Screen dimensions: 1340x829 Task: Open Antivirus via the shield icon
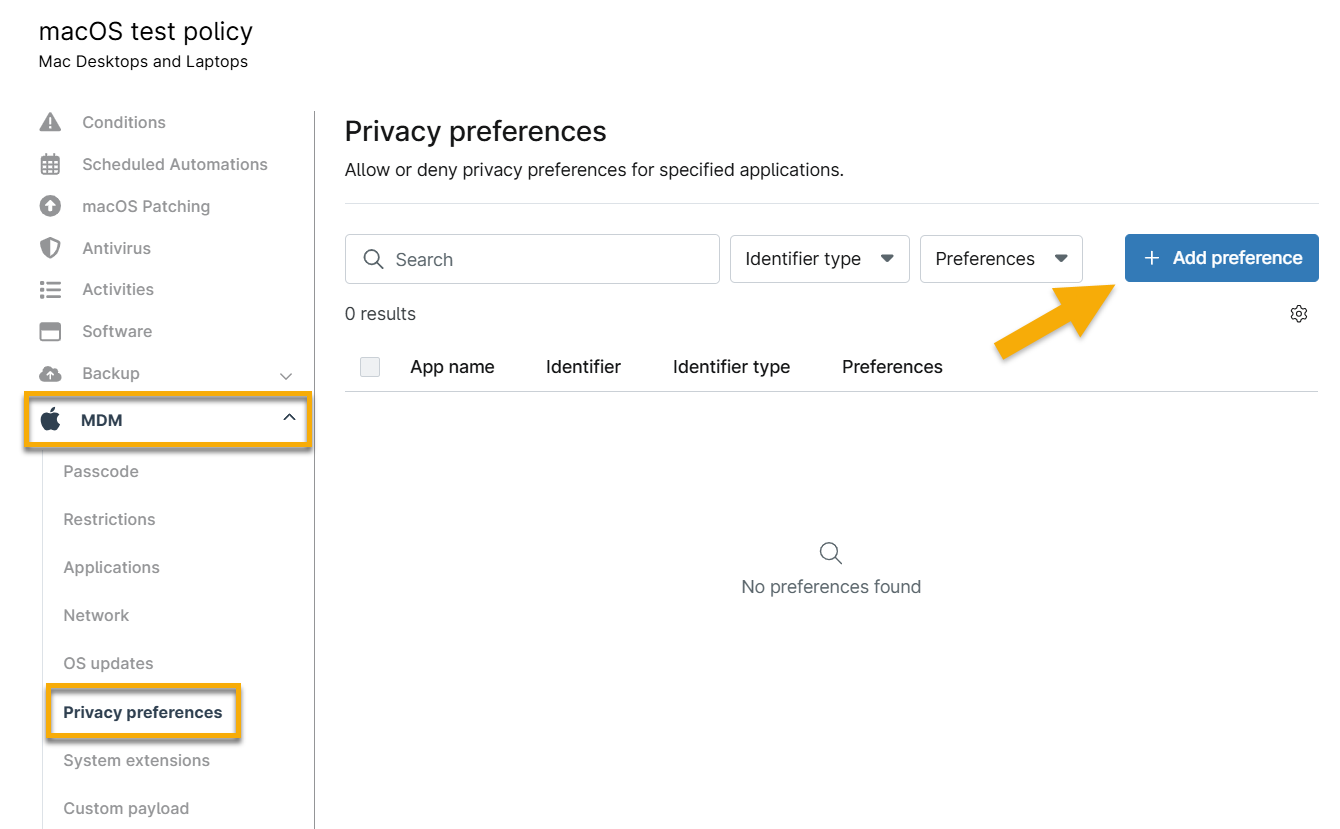50,248
